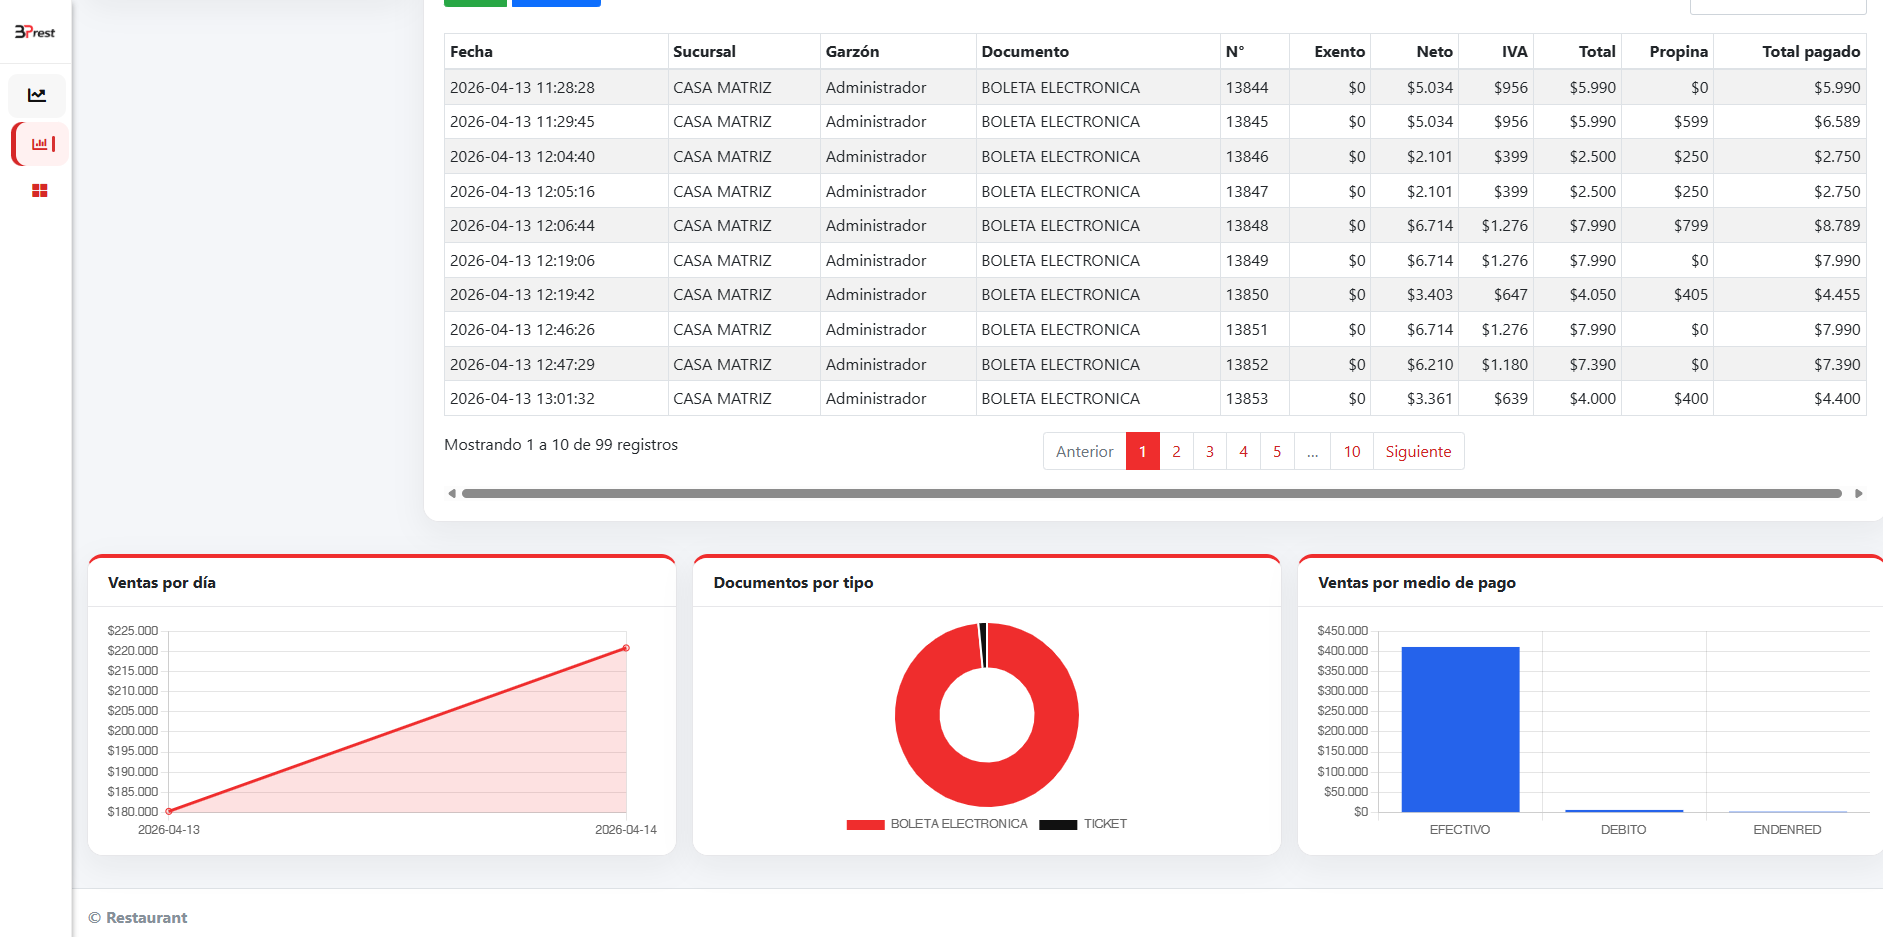Image resolution: width=1883 pixels, height=937 pixels.
Task: Open the line chart sidebar icon
Action: [x=37, y=95]
